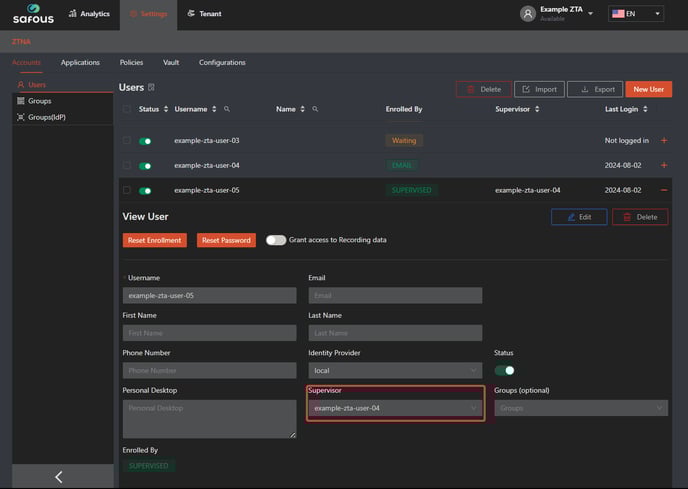Click search icon next to Username column
Image resolution: width=688 pixels, height=489 pixels.
(227, 109)
